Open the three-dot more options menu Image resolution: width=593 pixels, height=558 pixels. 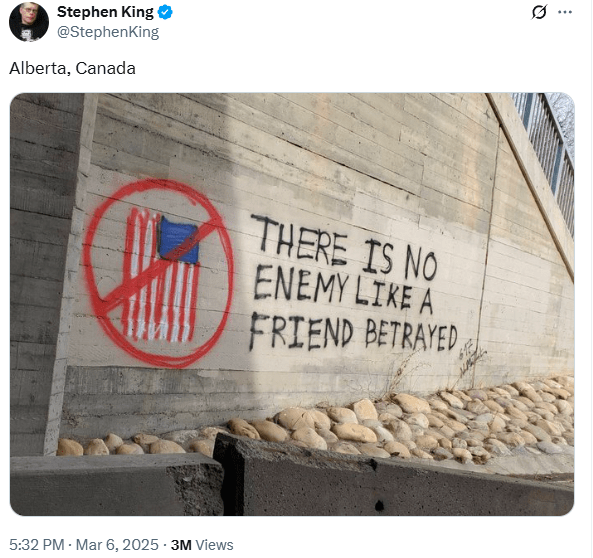565,12
